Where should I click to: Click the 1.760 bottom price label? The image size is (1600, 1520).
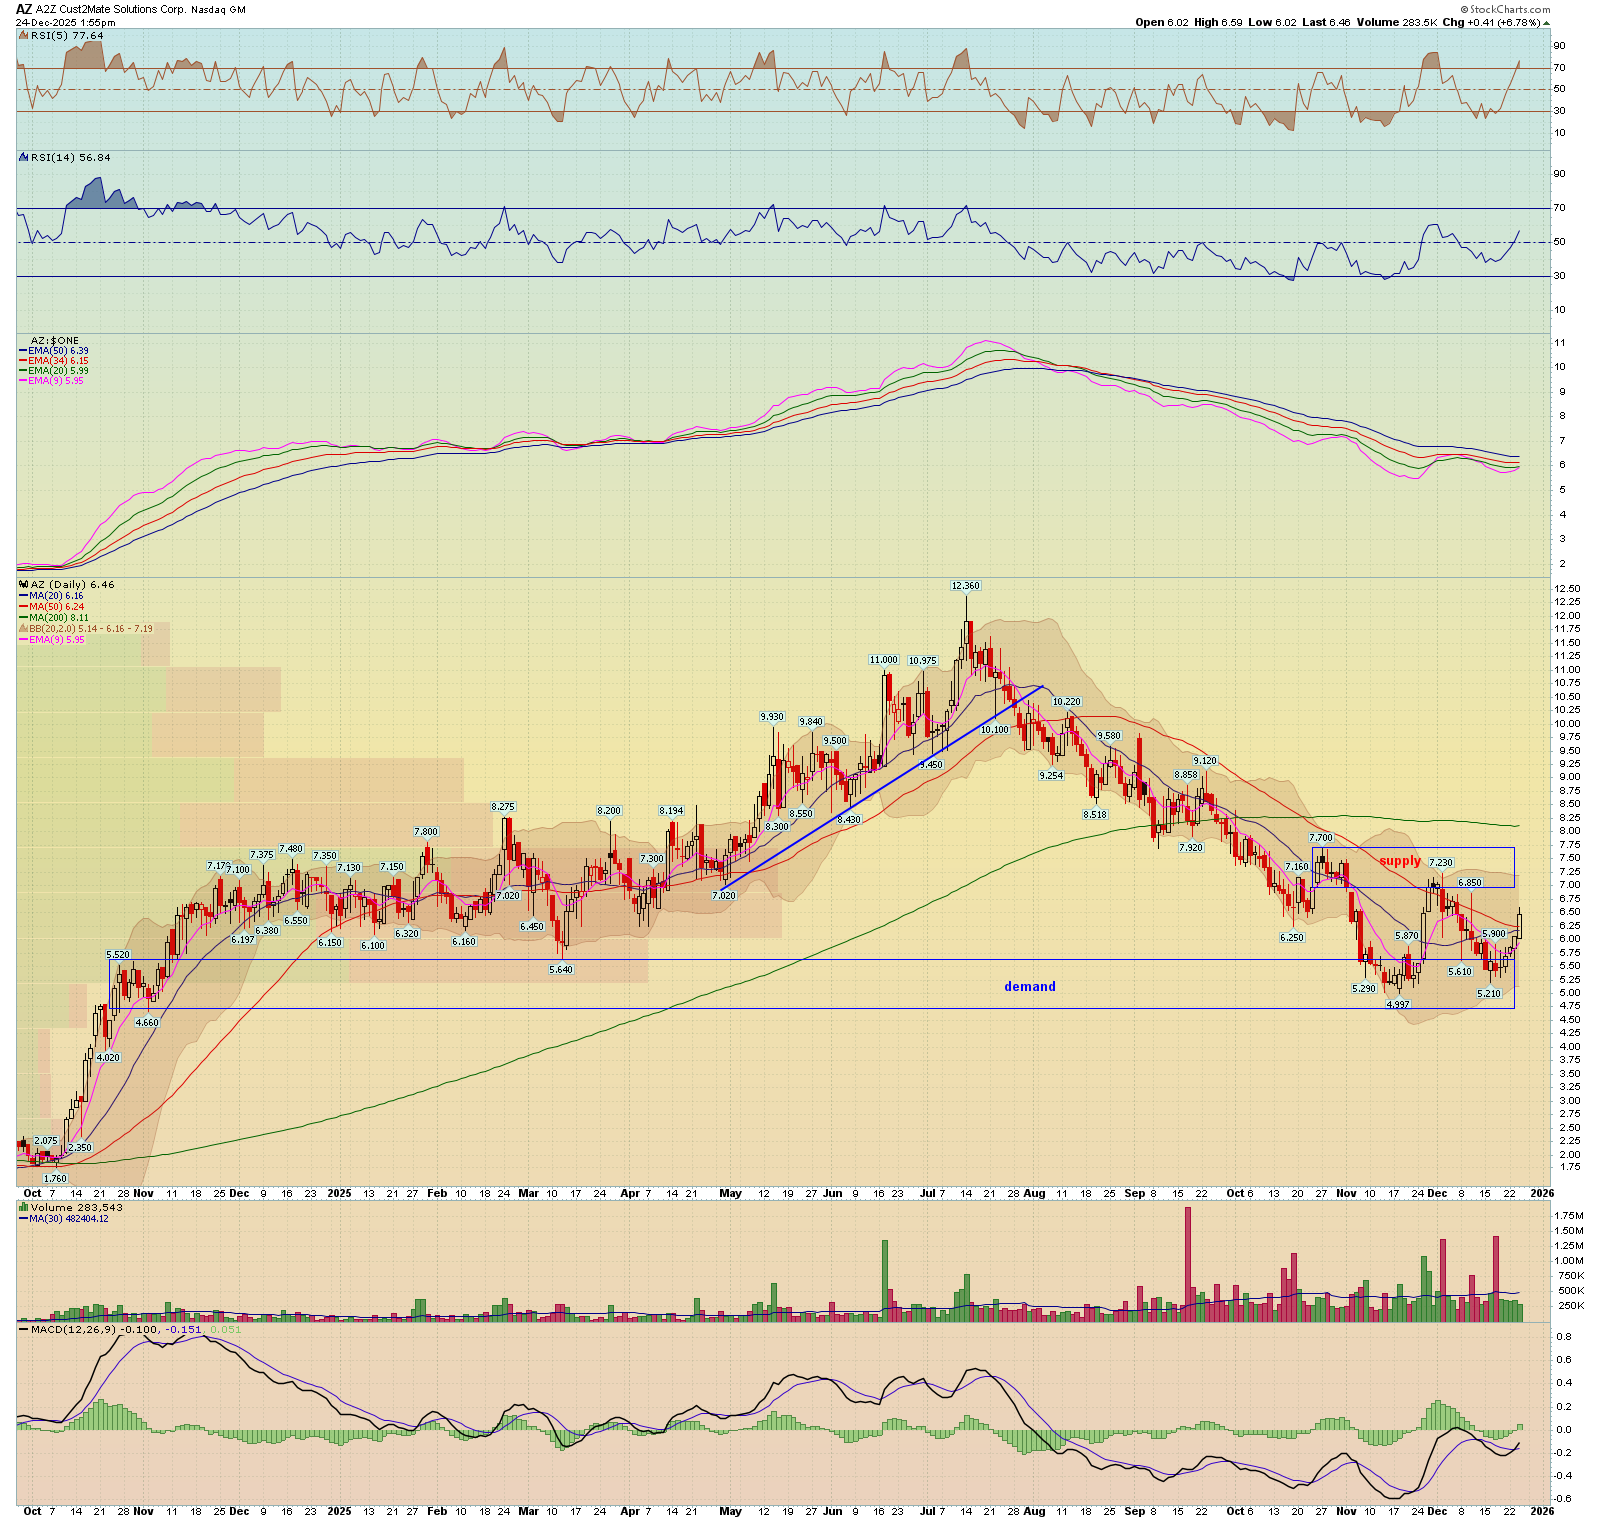tap(55, 1178)
